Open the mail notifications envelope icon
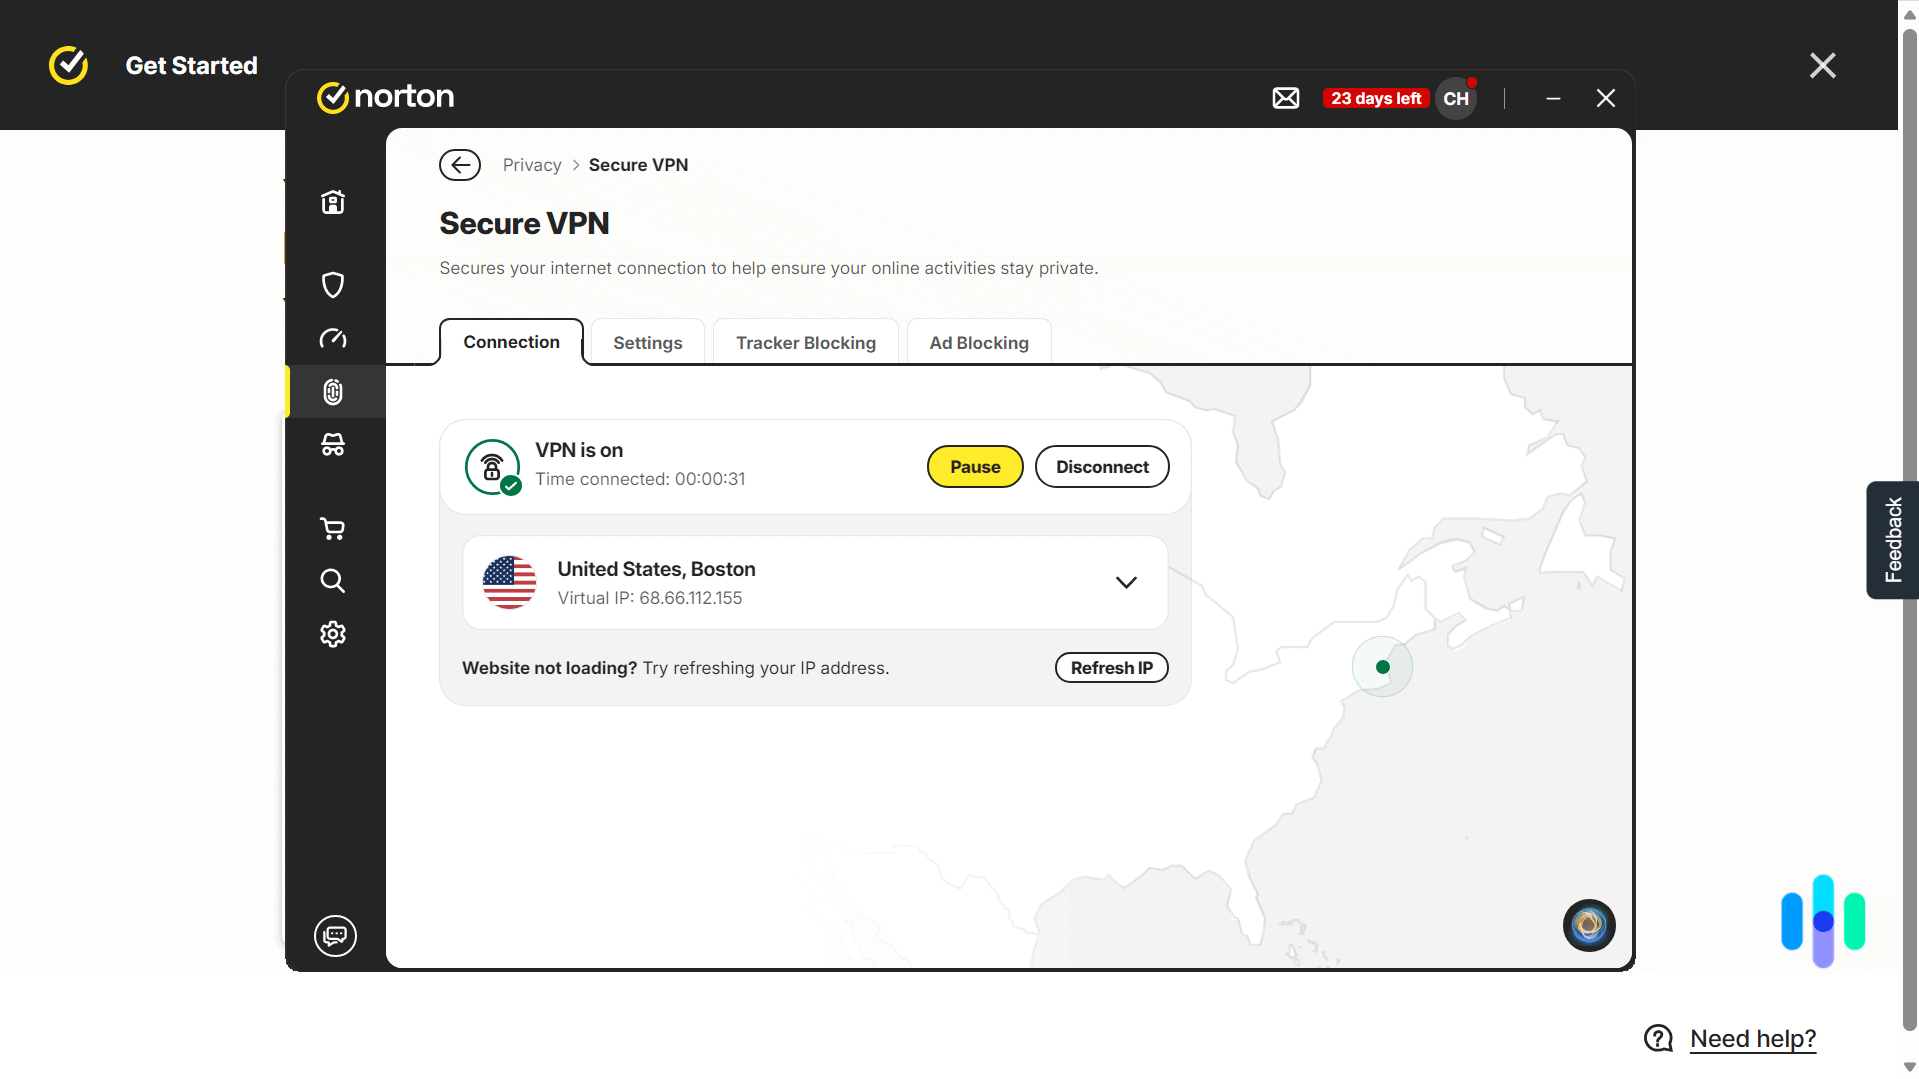1919x1079 pixels. [x=1286, y=98]
